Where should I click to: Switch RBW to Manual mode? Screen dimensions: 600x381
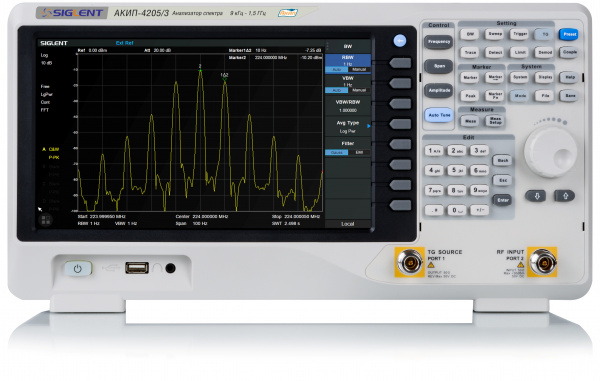pos(359,70)
